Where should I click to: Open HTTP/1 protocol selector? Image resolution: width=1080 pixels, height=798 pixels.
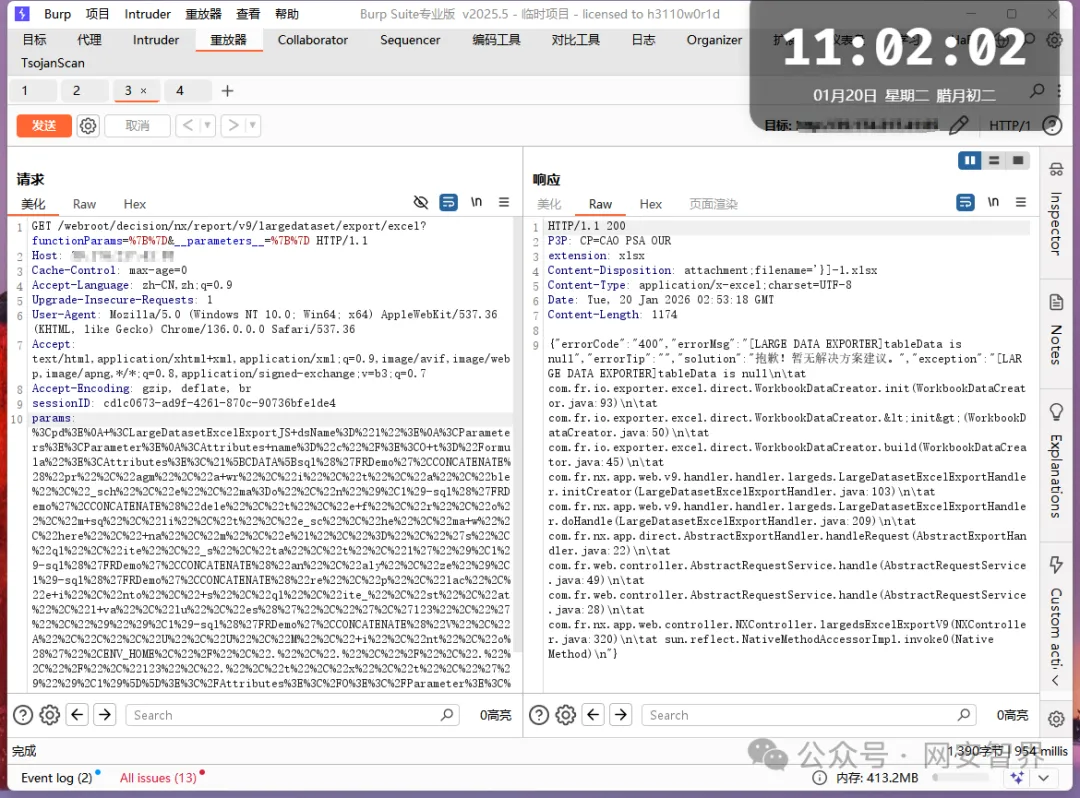tap(1010, 125)
